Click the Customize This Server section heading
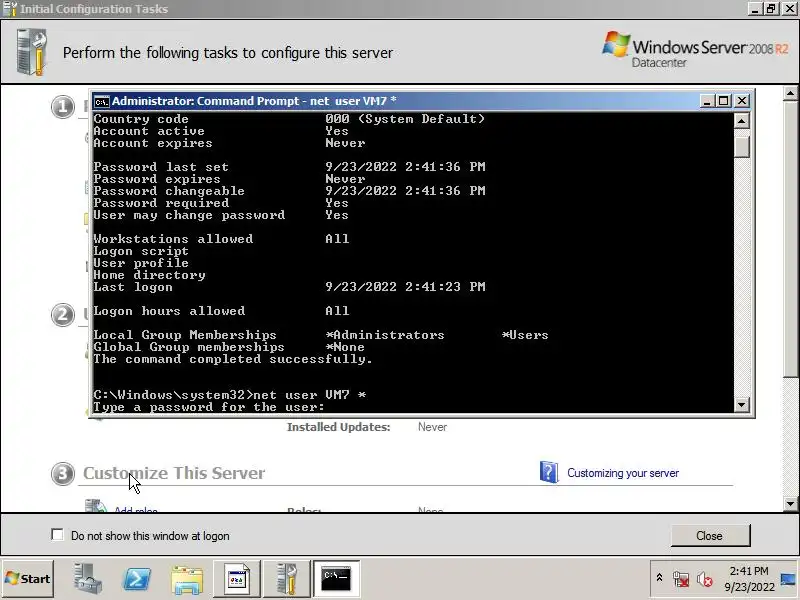The image size is (800, 600). (174, 473)
